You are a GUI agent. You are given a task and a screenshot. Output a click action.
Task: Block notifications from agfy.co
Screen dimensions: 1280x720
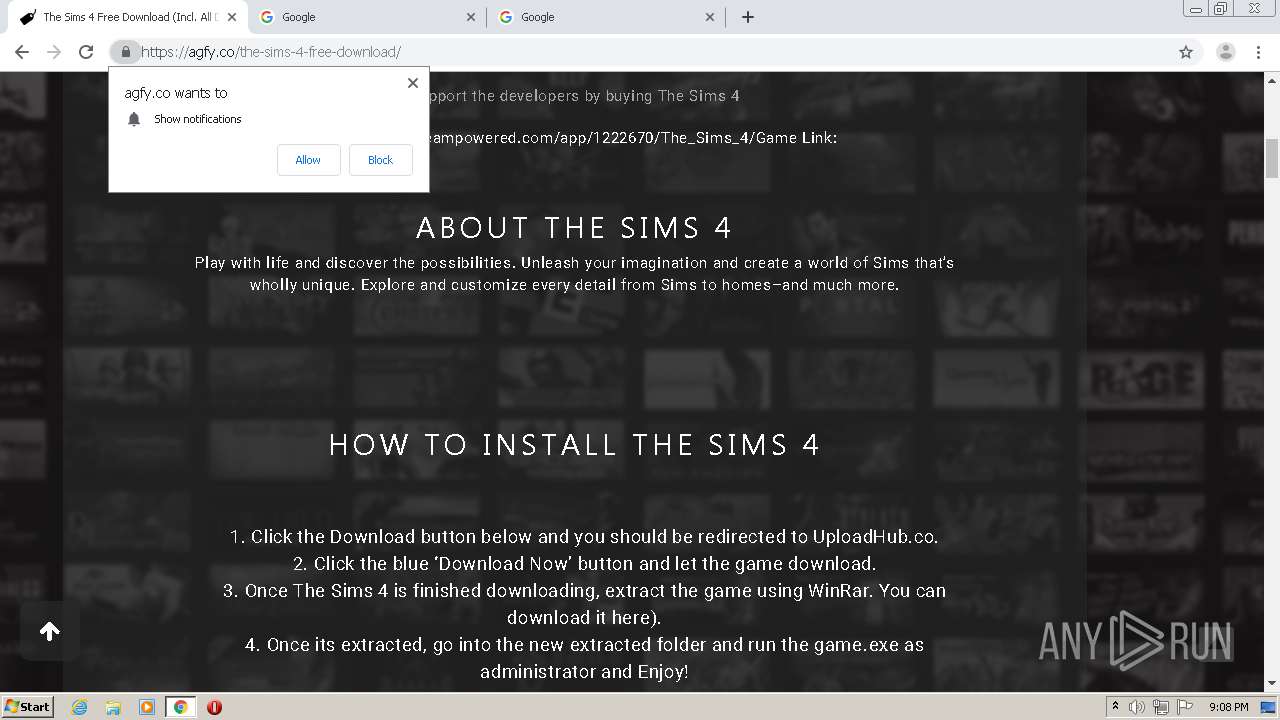(x=380, y=160)
